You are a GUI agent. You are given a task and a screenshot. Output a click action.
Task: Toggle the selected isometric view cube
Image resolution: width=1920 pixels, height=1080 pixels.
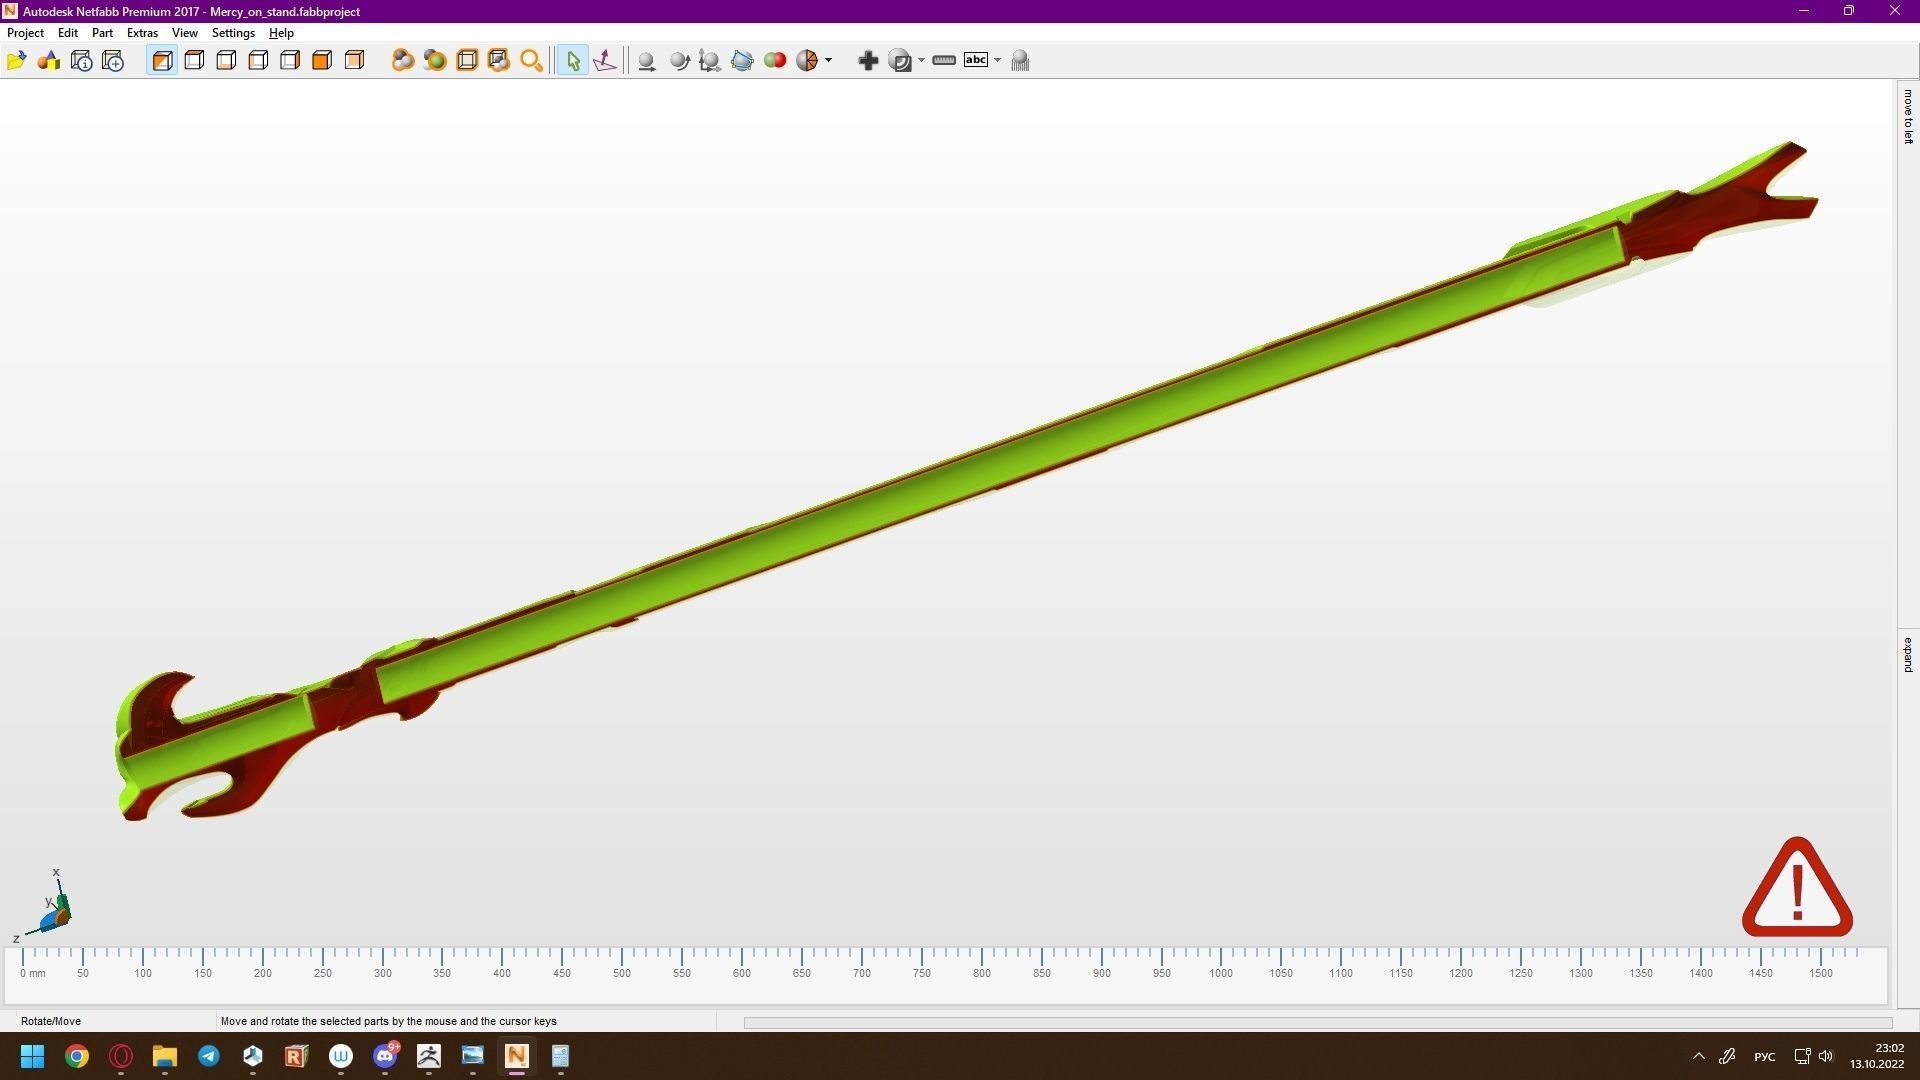tap(162, 61)
